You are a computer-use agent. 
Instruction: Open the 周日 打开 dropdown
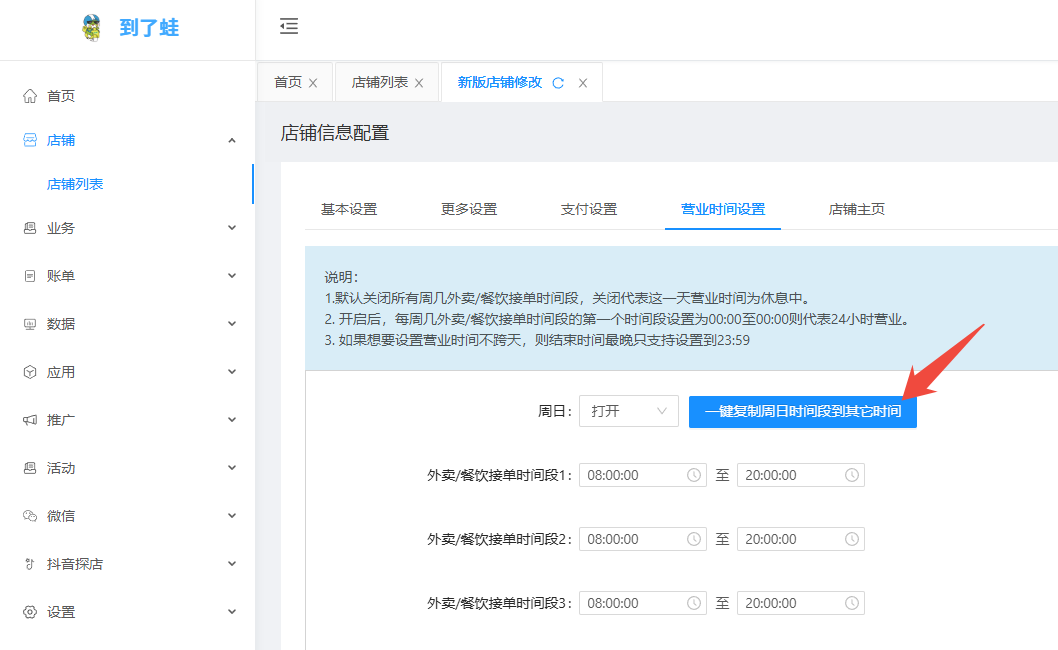coord(629,411)
